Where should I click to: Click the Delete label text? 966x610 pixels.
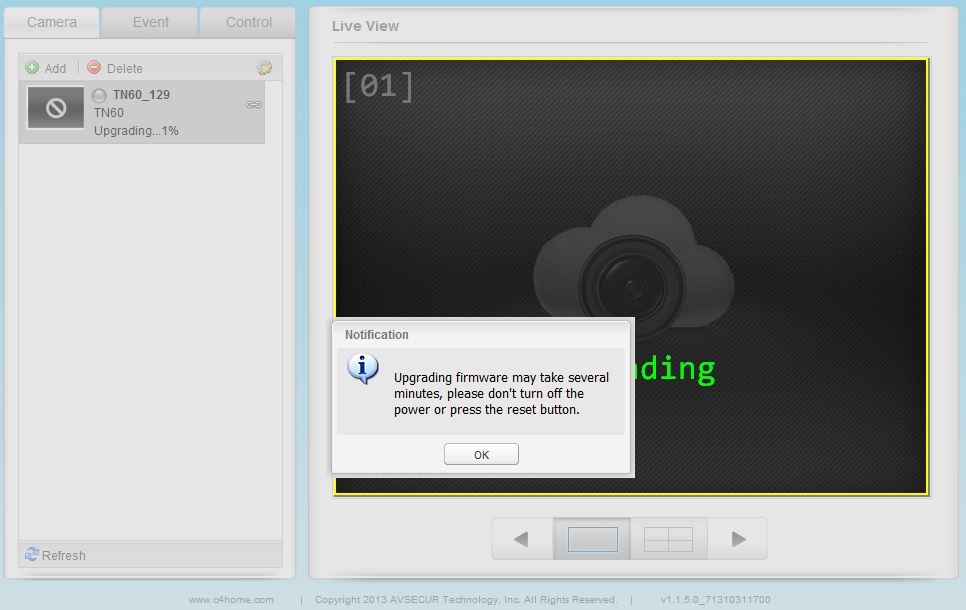(x=124, y=68)
